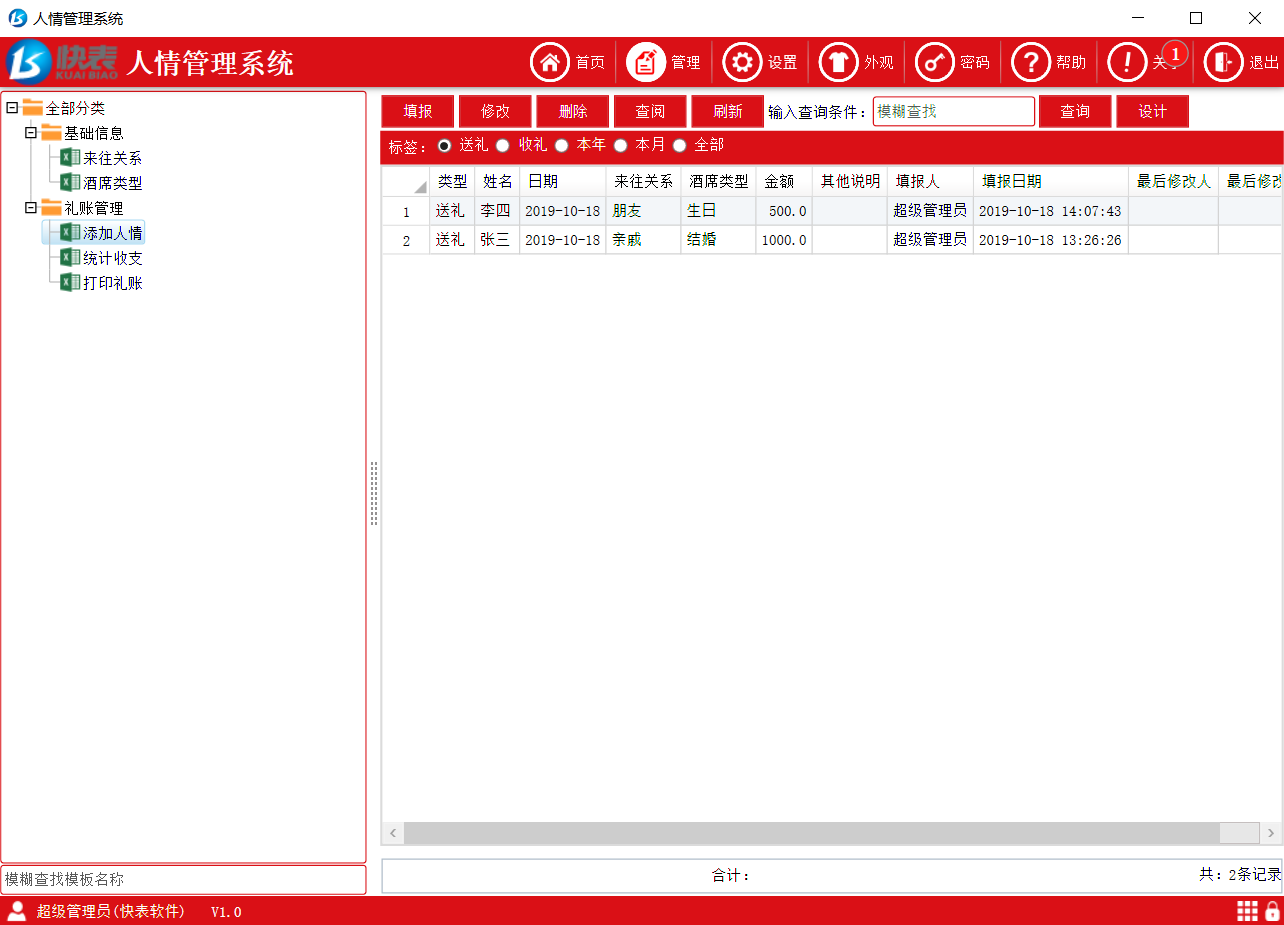Image resolution: width=1284 pixels, height=925 pixels.
Task: Open the 密码 password icon
Action: pos(935,62)
